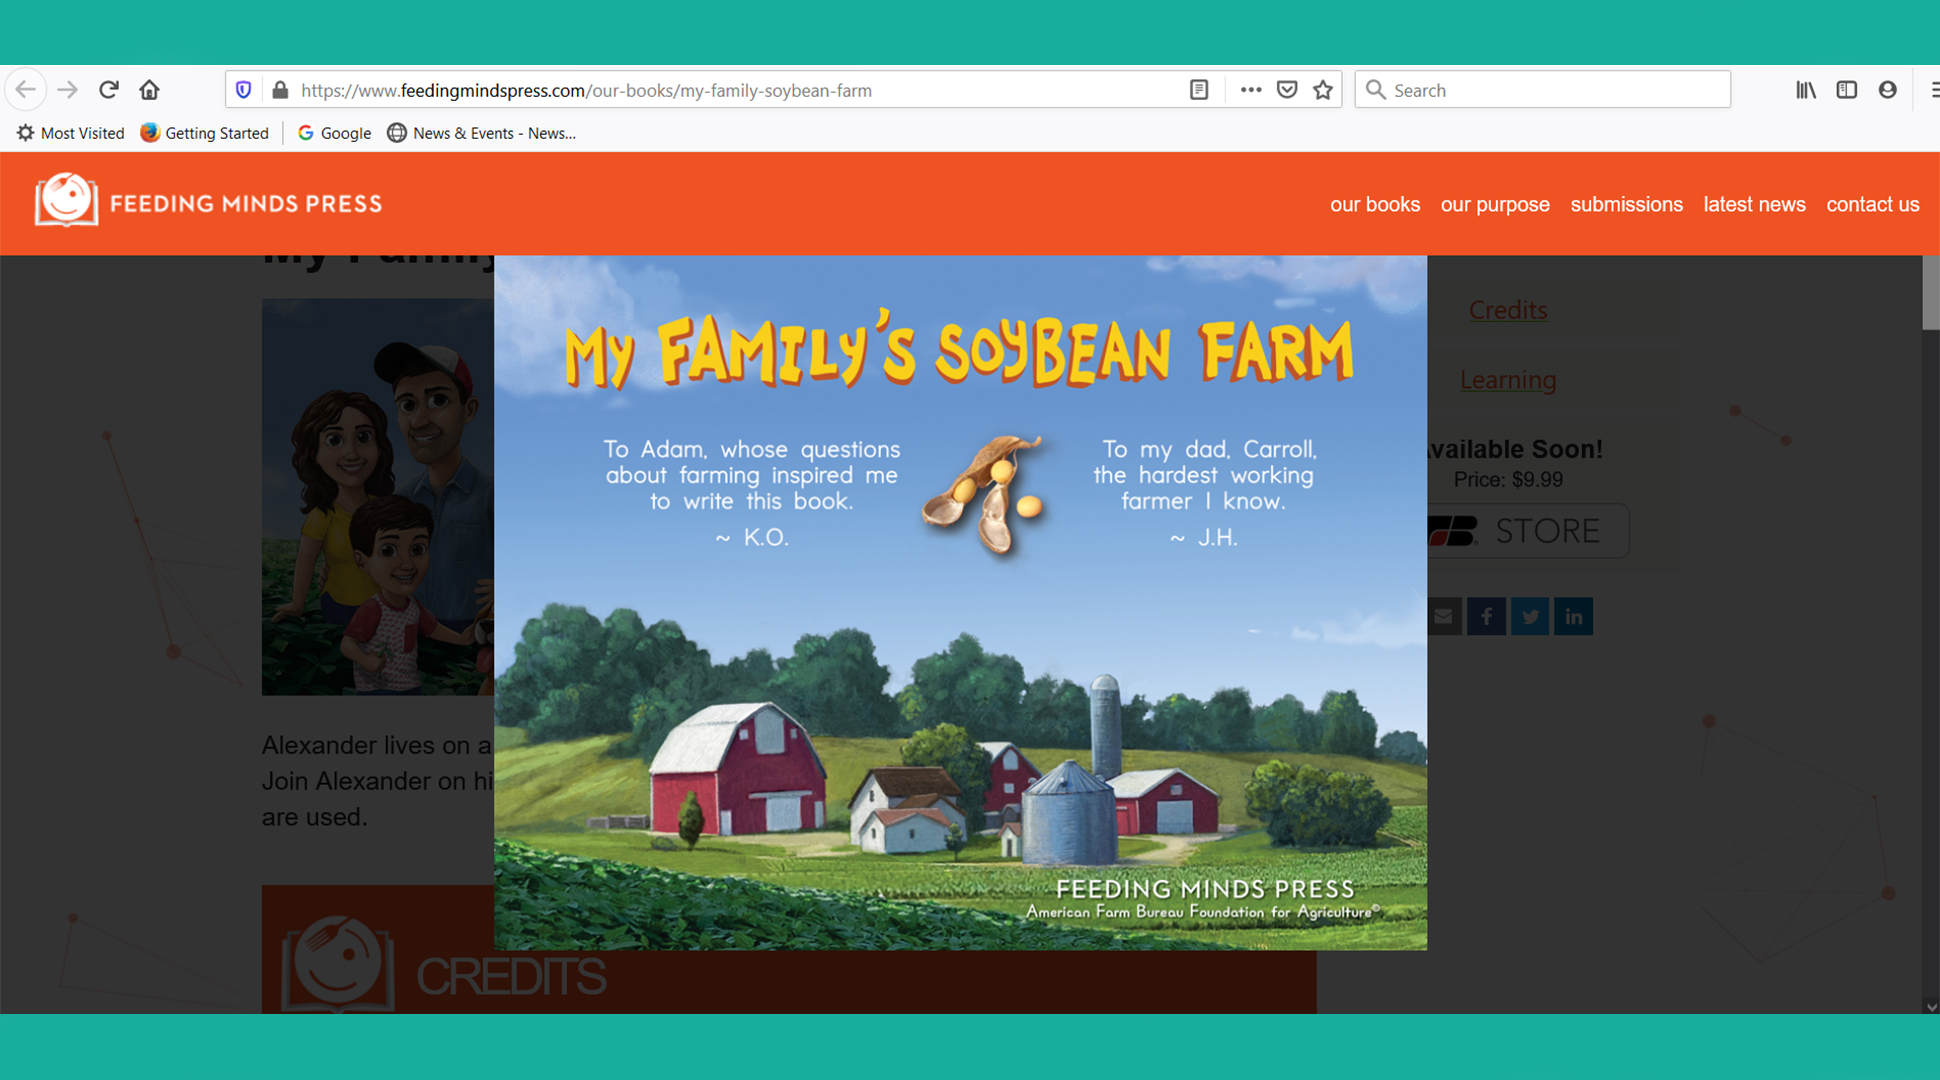This screenshot has width=1940, height=1080.
Task: Follow the Learning link
Action: coord(1508,380)
